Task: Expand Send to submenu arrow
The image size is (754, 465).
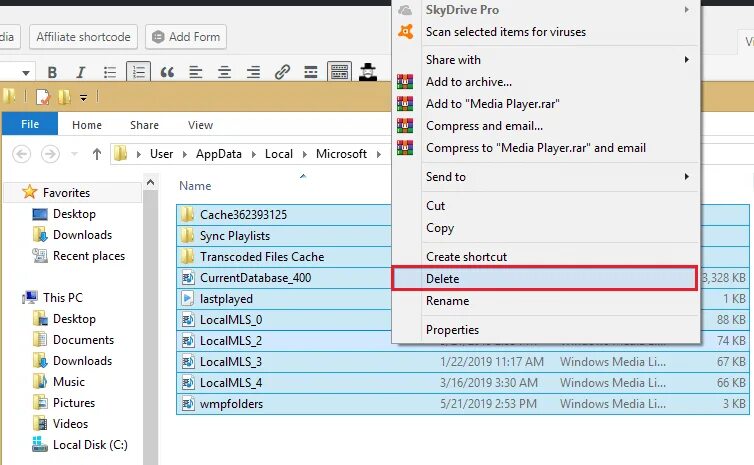Action: pyautogui.click(x=687, y=177)
